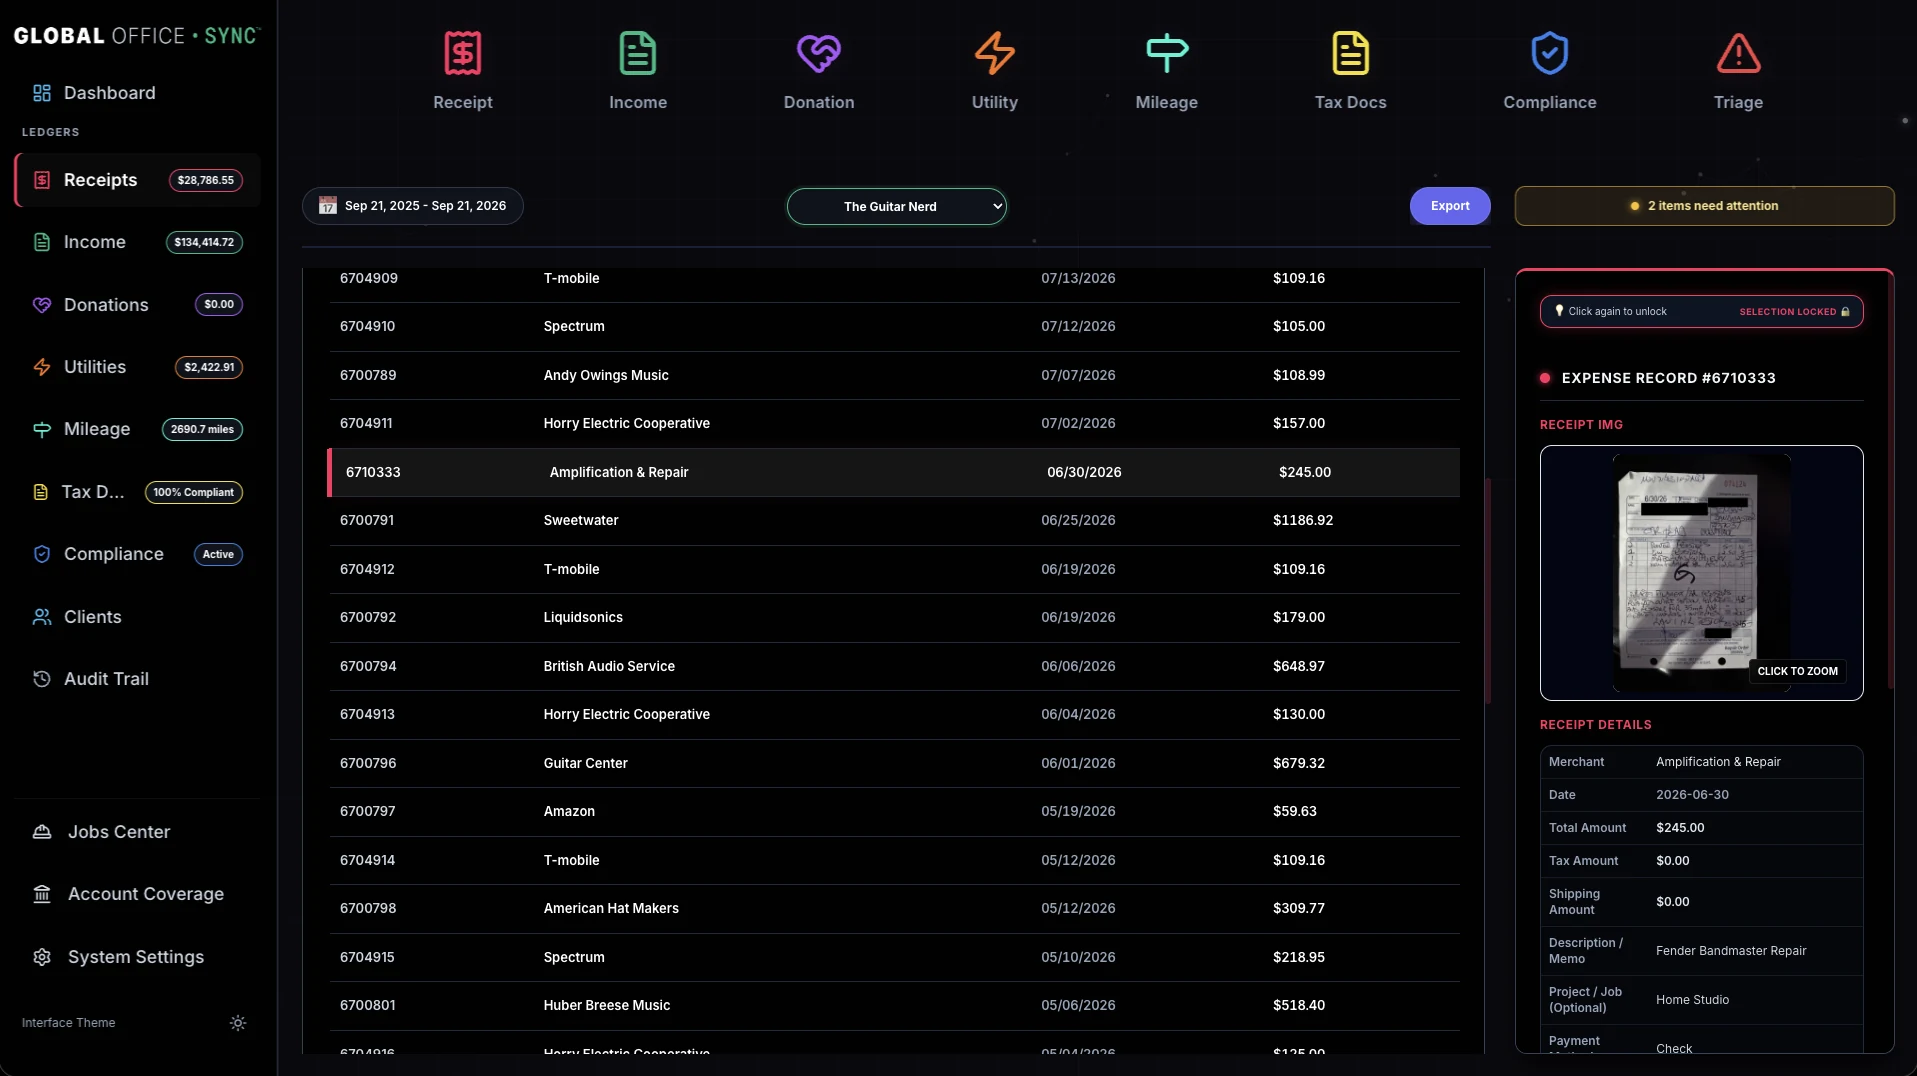Open the Huber Breese Music receipt
Image resolution: width=1917 pixels, height=1076 pixels.
(x=894, y=1005)
